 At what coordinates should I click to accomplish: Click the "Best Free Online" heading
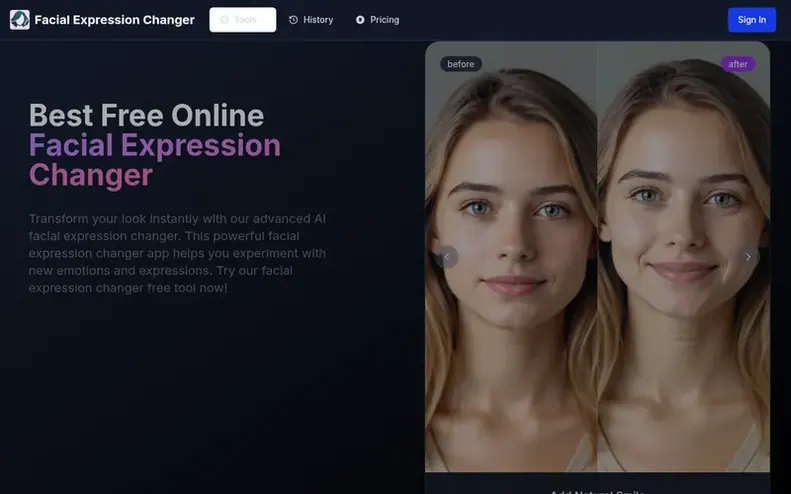(146, 116)
